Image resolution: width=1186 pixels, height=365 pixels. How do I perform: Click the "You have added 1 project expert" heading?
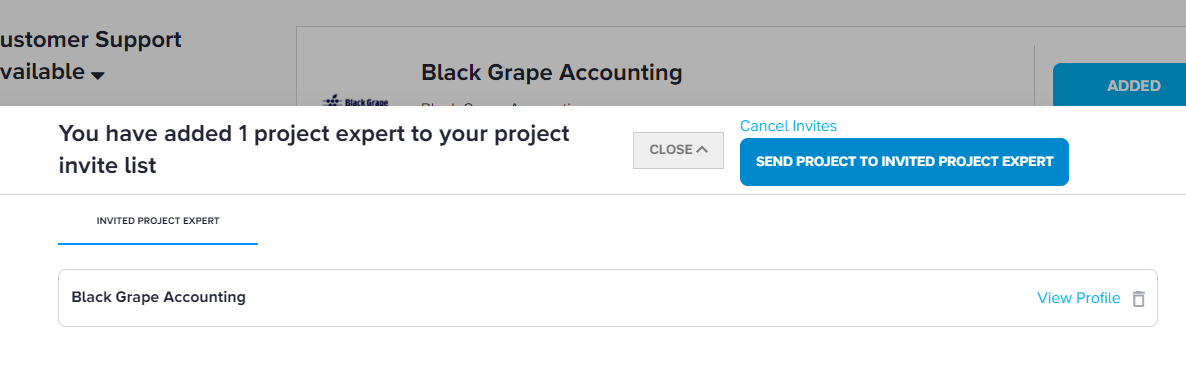click(x=314, y=134)
